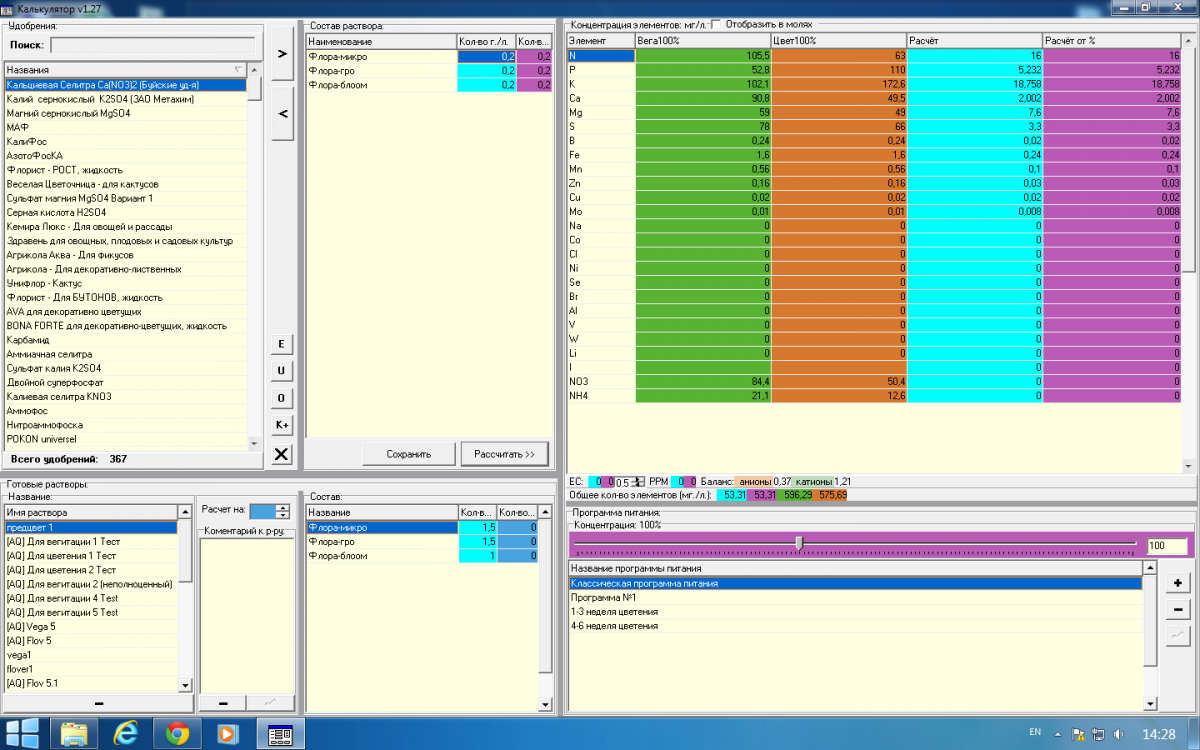
Task: Click the ready solutions list scroll-down arrow
Action: point(185,685)
